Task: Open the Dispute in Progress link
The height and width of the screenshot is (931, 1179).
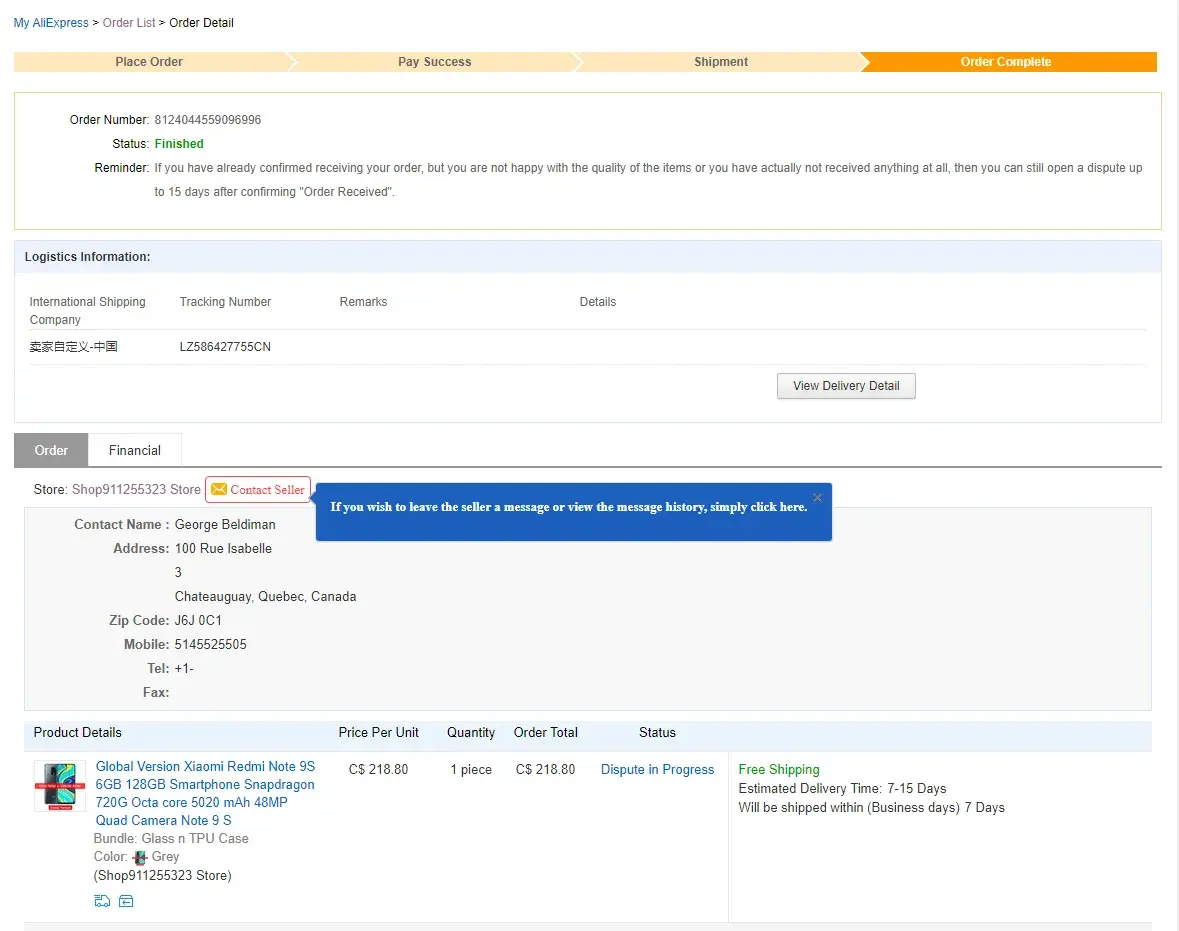Action: [657, 769]
